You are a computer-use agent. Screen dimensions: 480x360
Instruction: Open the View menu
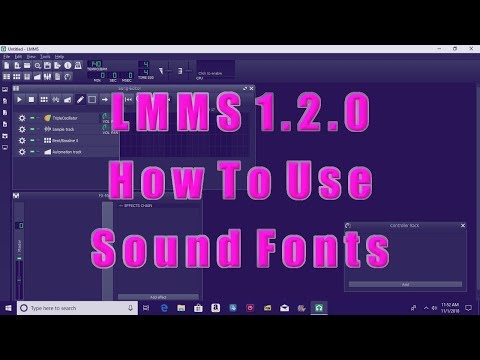[x=31, y=57]
